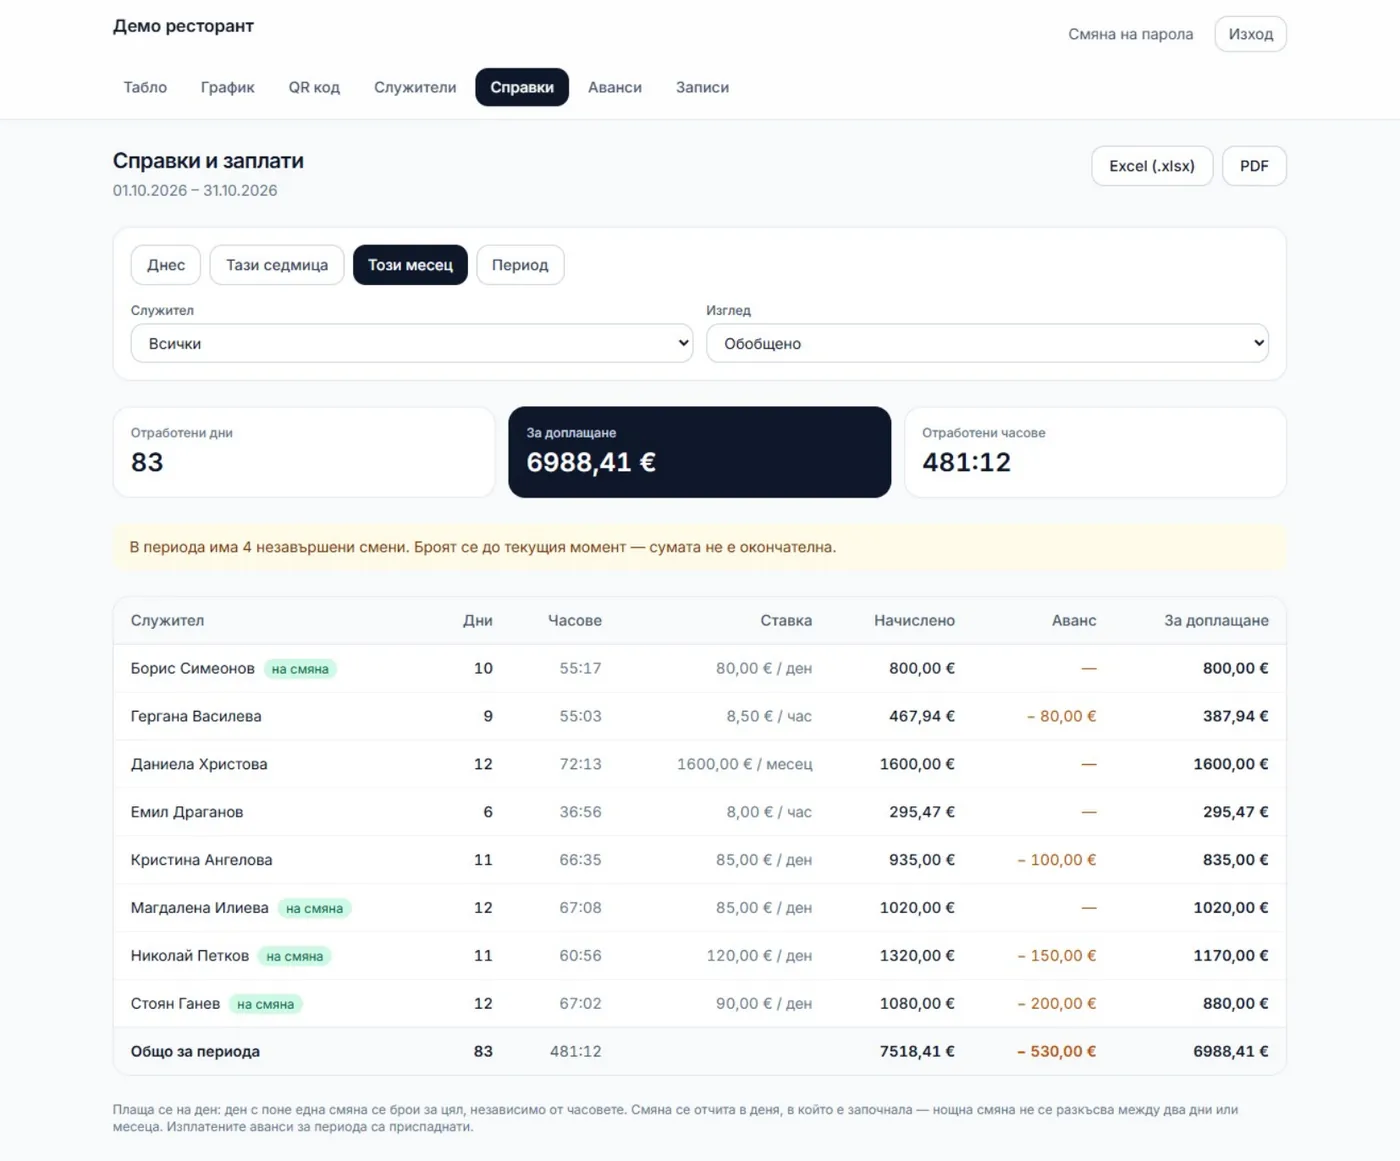This screenshot has height=1161, width=1400.
Task: Click the Отработени дни card with 83
Action: click(304, 452)
